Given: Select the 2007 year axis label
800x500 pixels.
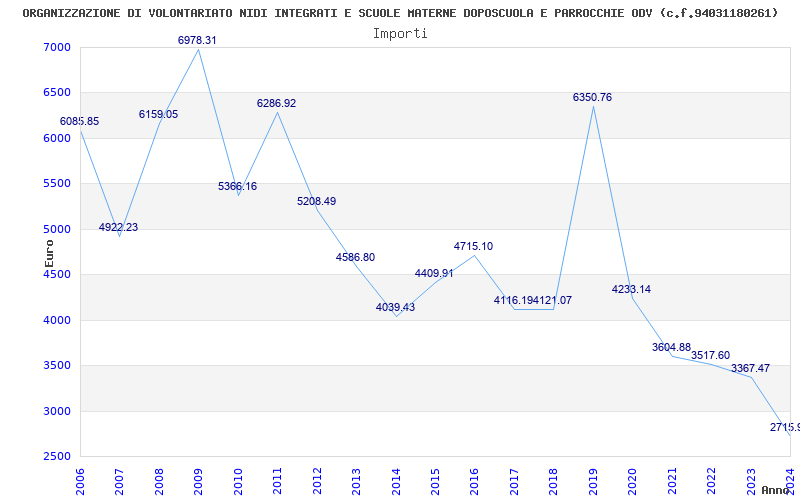Looking at the screenshot, I should coord(119,481).
